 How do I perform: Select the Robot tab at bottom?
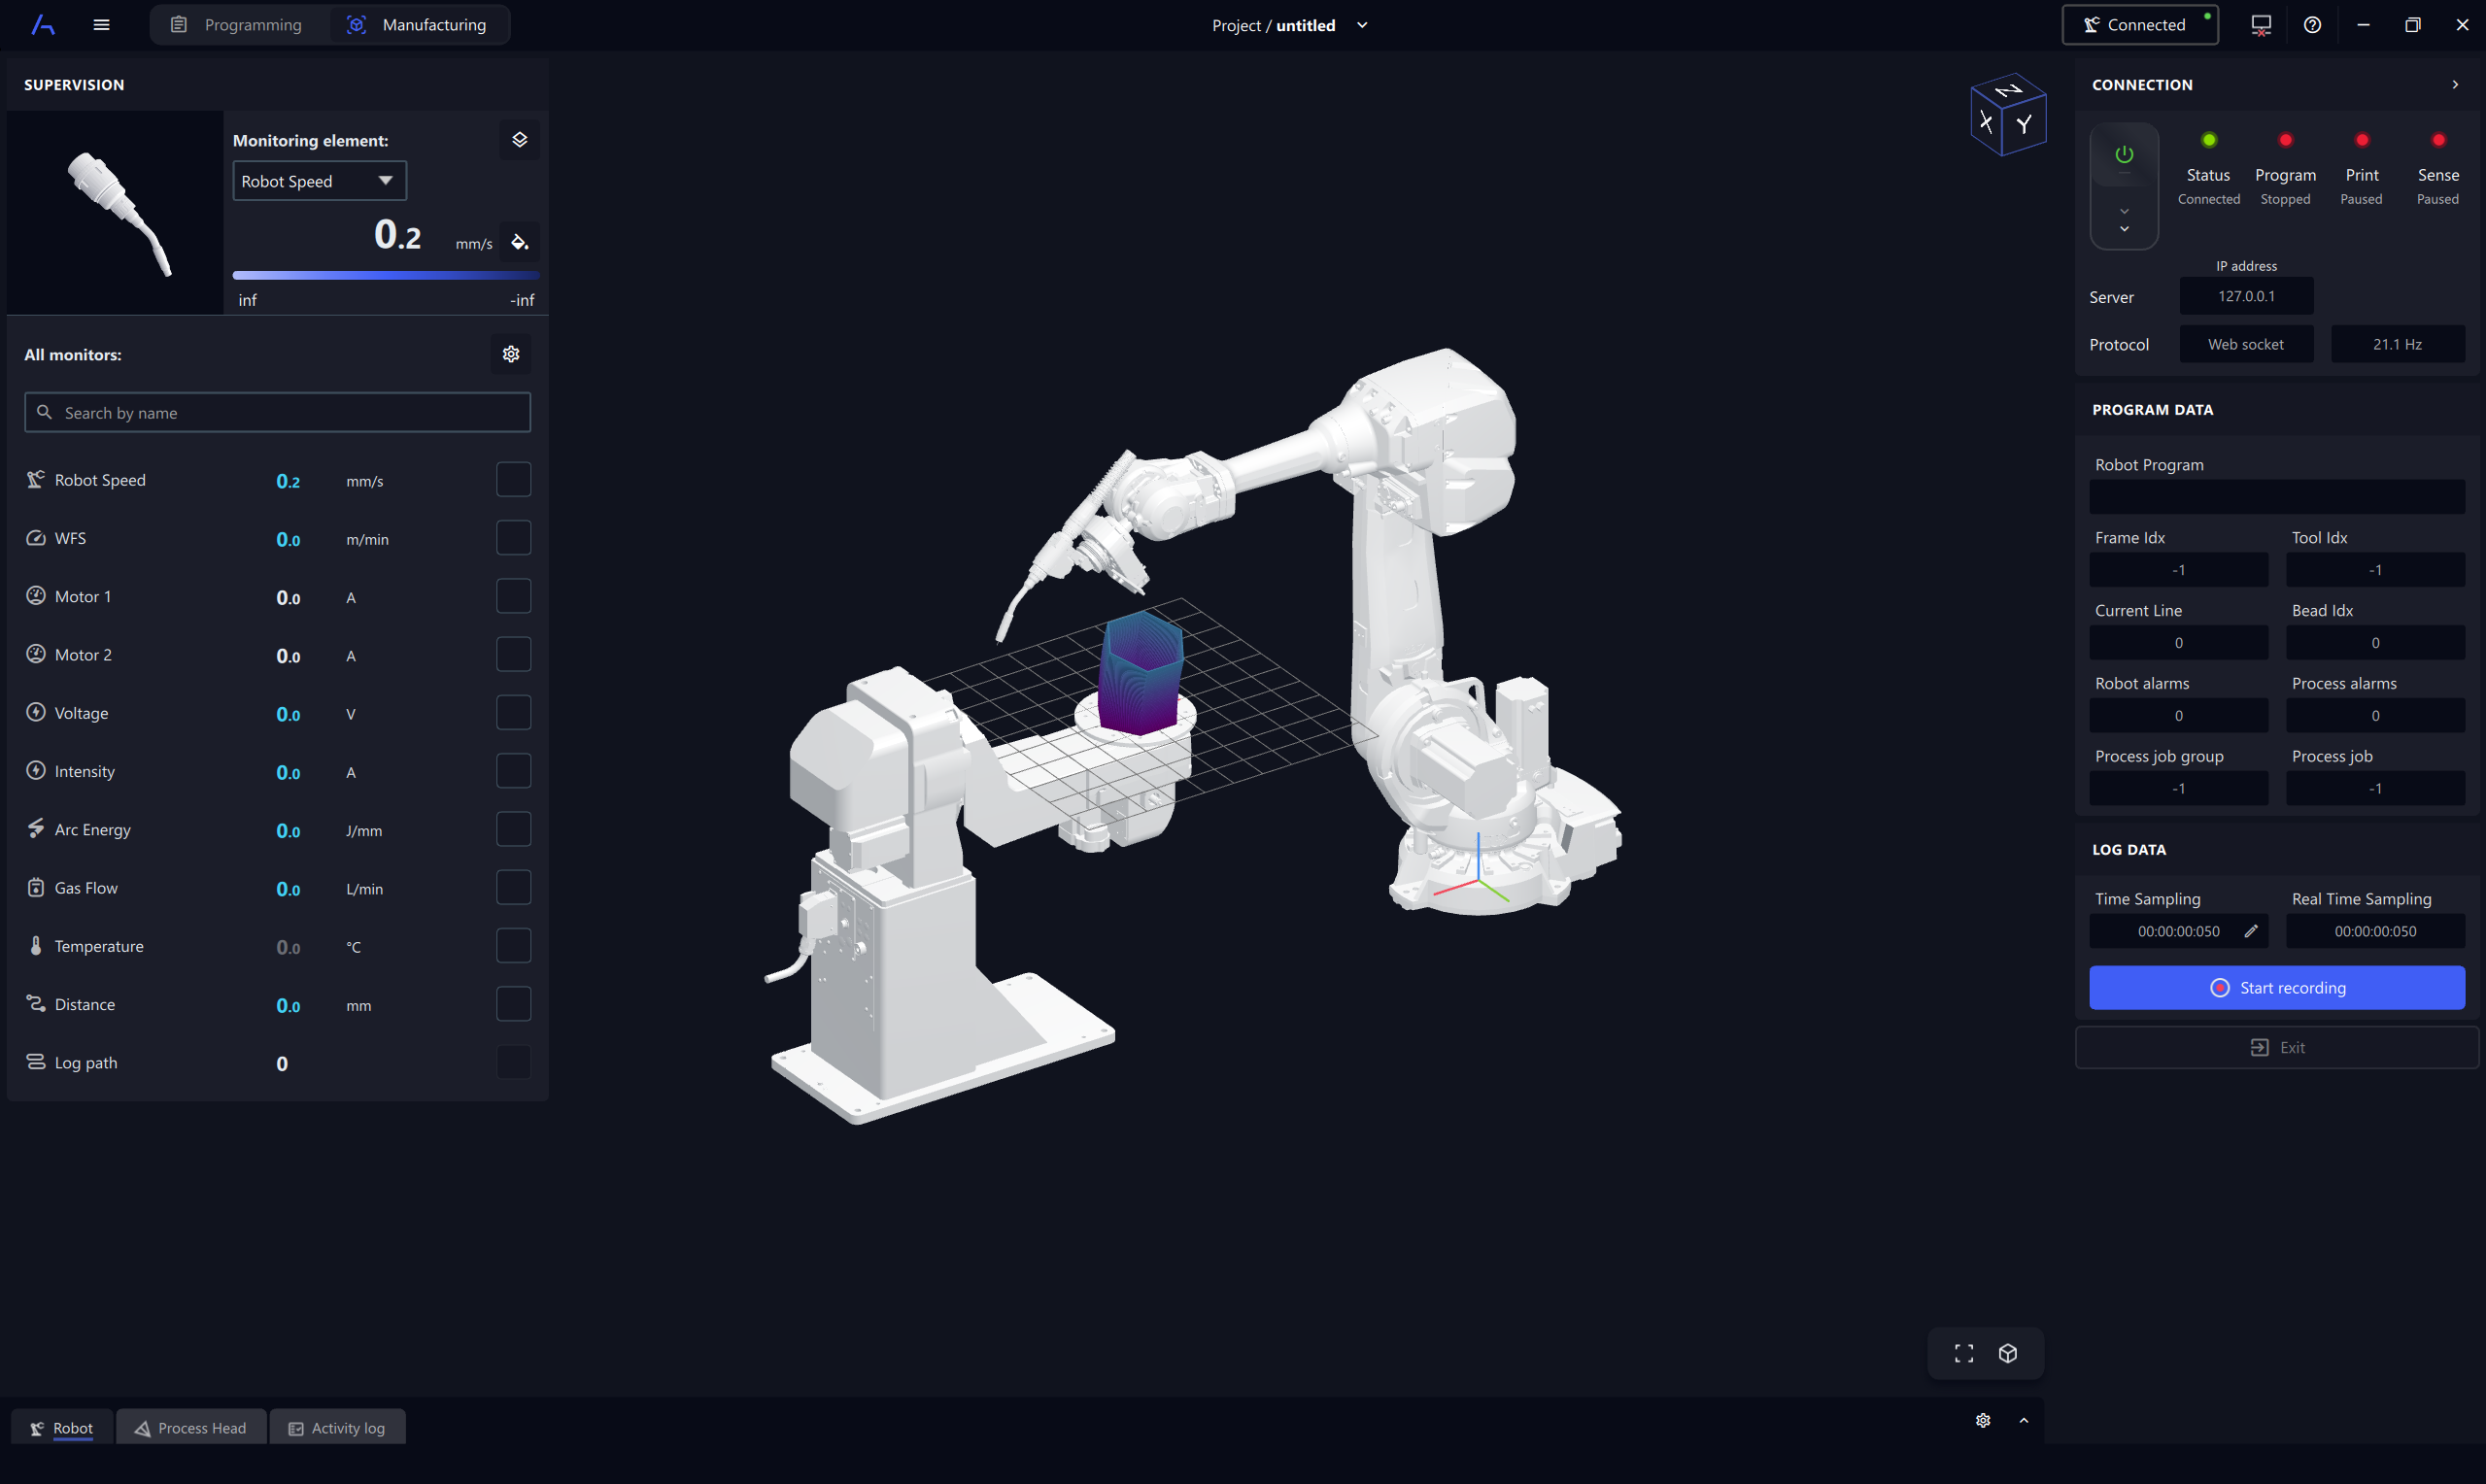pyautogui.click(x=62, y=1428)
